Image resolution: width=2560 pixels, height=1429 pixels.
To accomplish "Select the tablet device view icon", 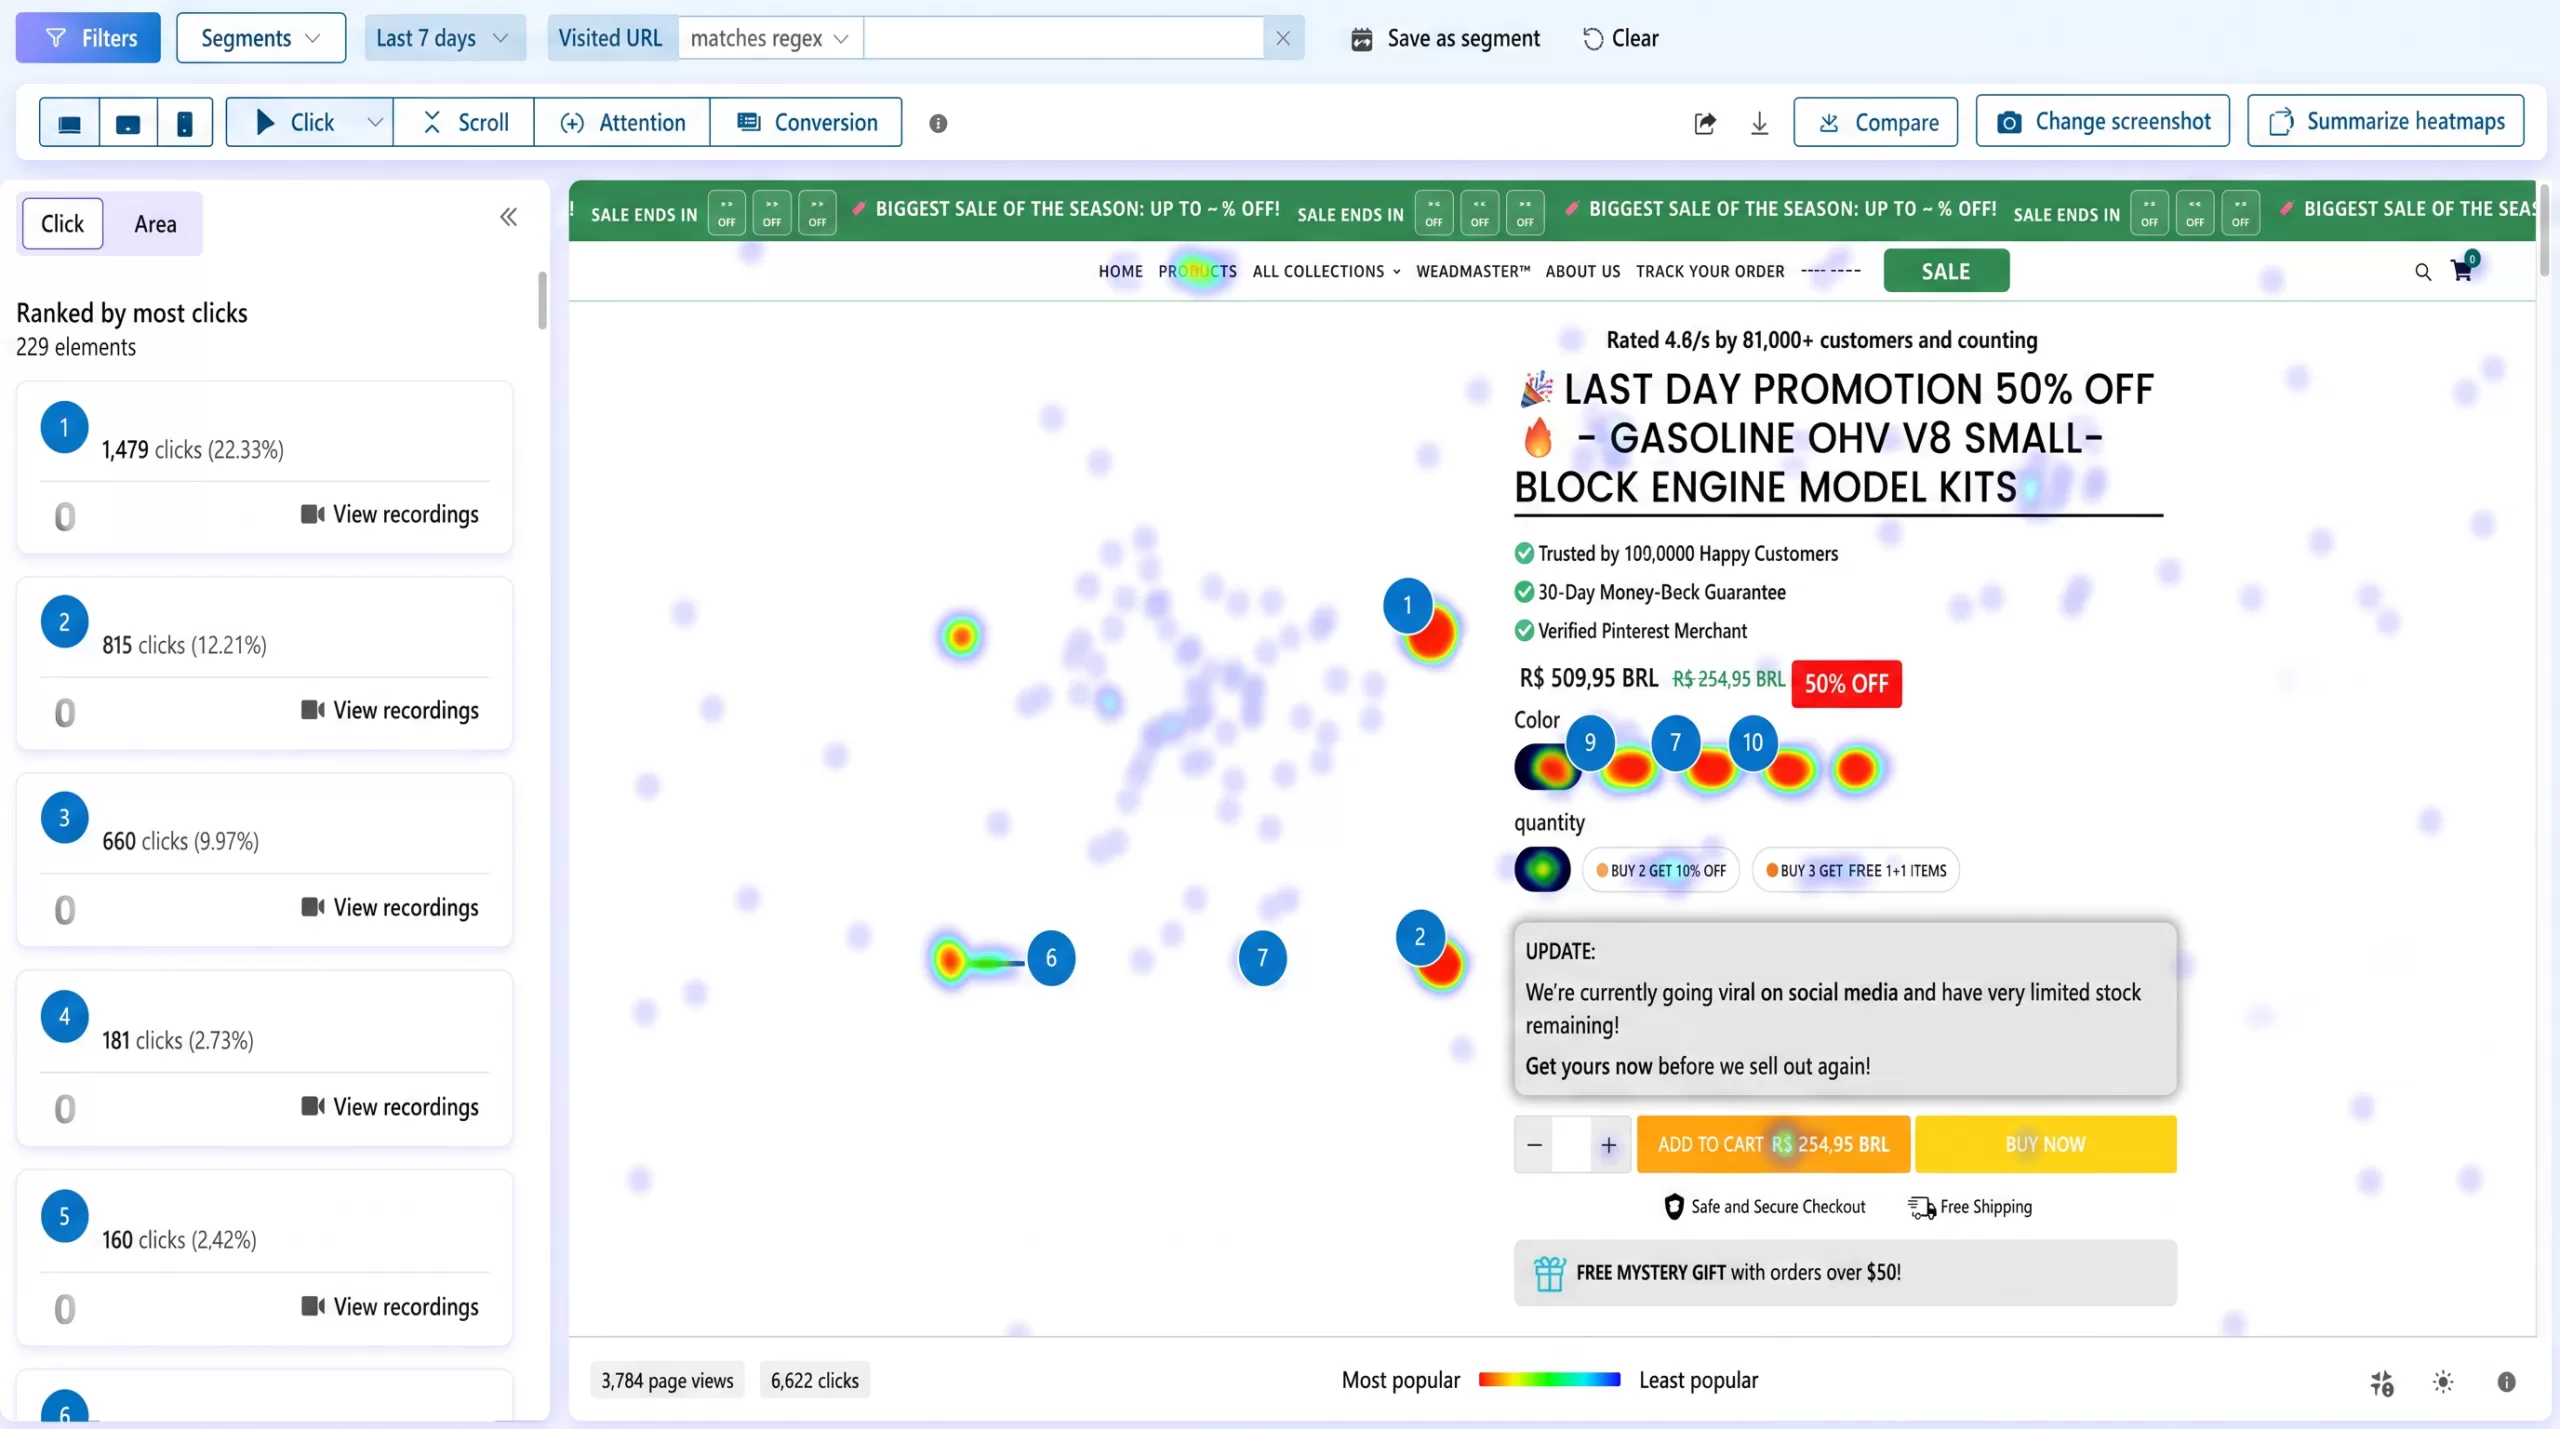I will tap(128, 123).
